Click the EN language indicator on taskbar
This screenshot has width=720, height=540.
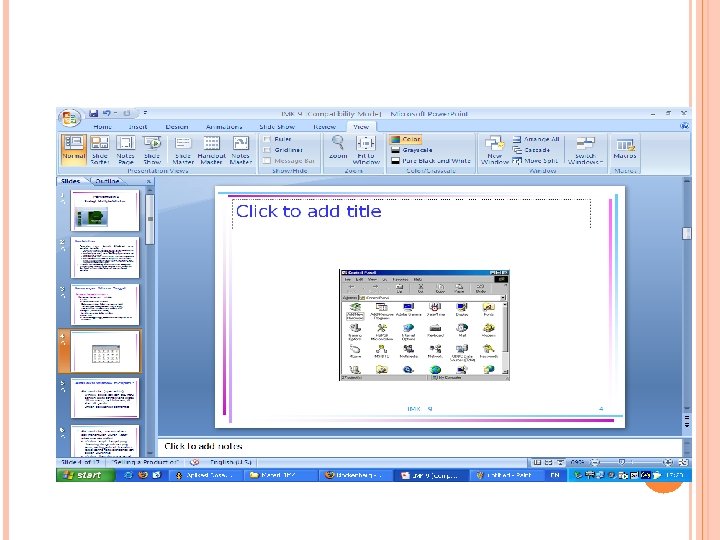click(x=555, y=475)
